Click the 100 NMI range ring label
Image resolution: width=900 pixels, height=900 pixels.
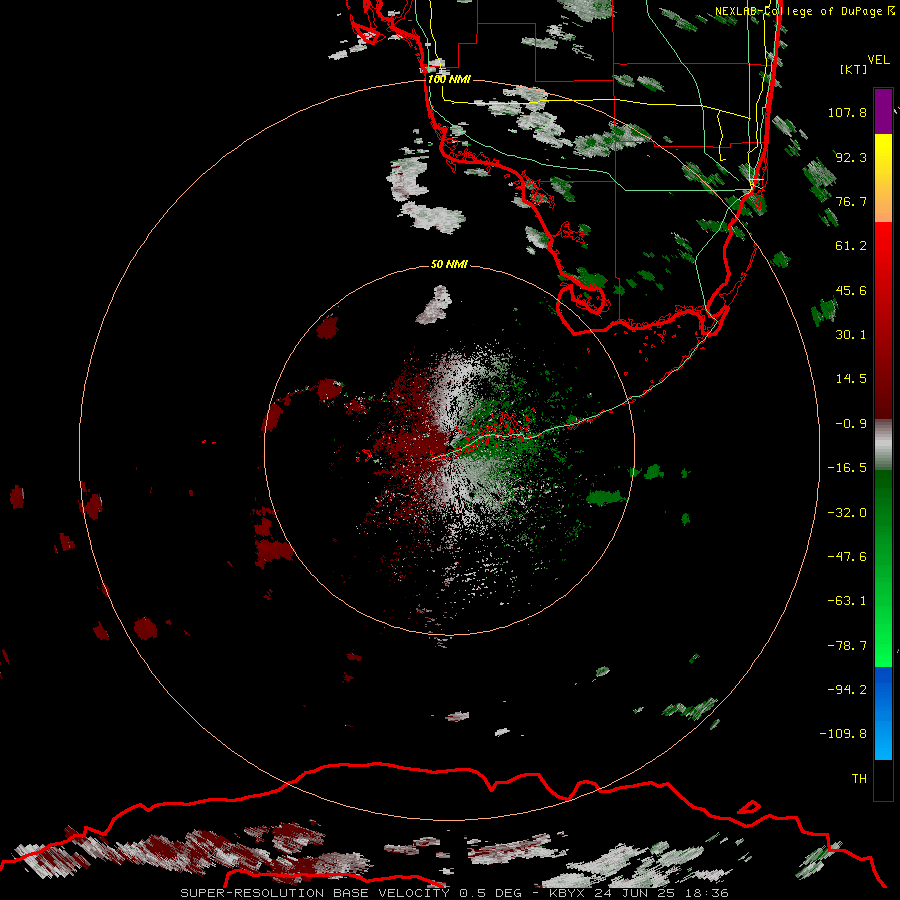[x=449, y=79]
